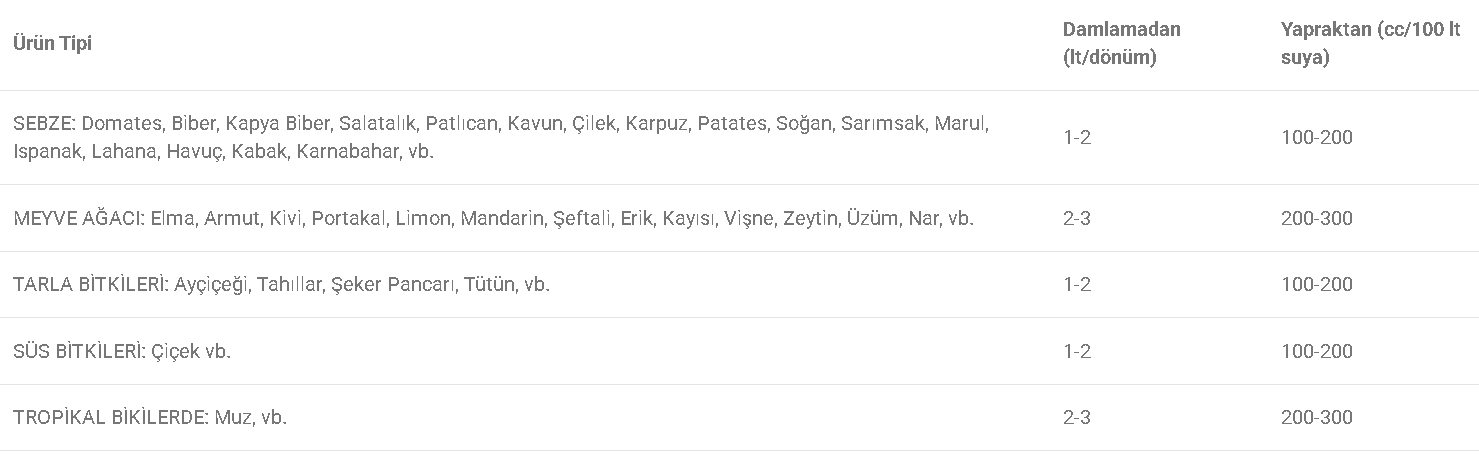This screenshot has width=1479, height=459.
Task: Select the SEBZE drip dose value 1-2
Action: click(1077, 137)
